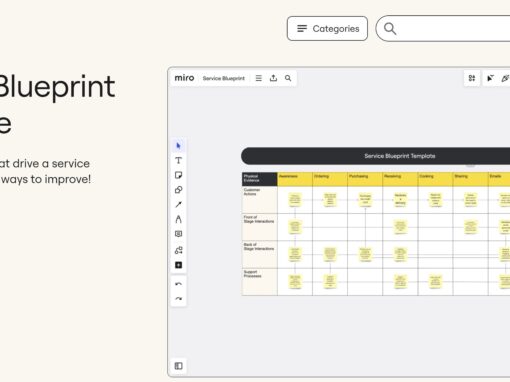Viewport: 510px width, 382px height.
Task: Open the Categories dropdown
Action: [327, 29]
